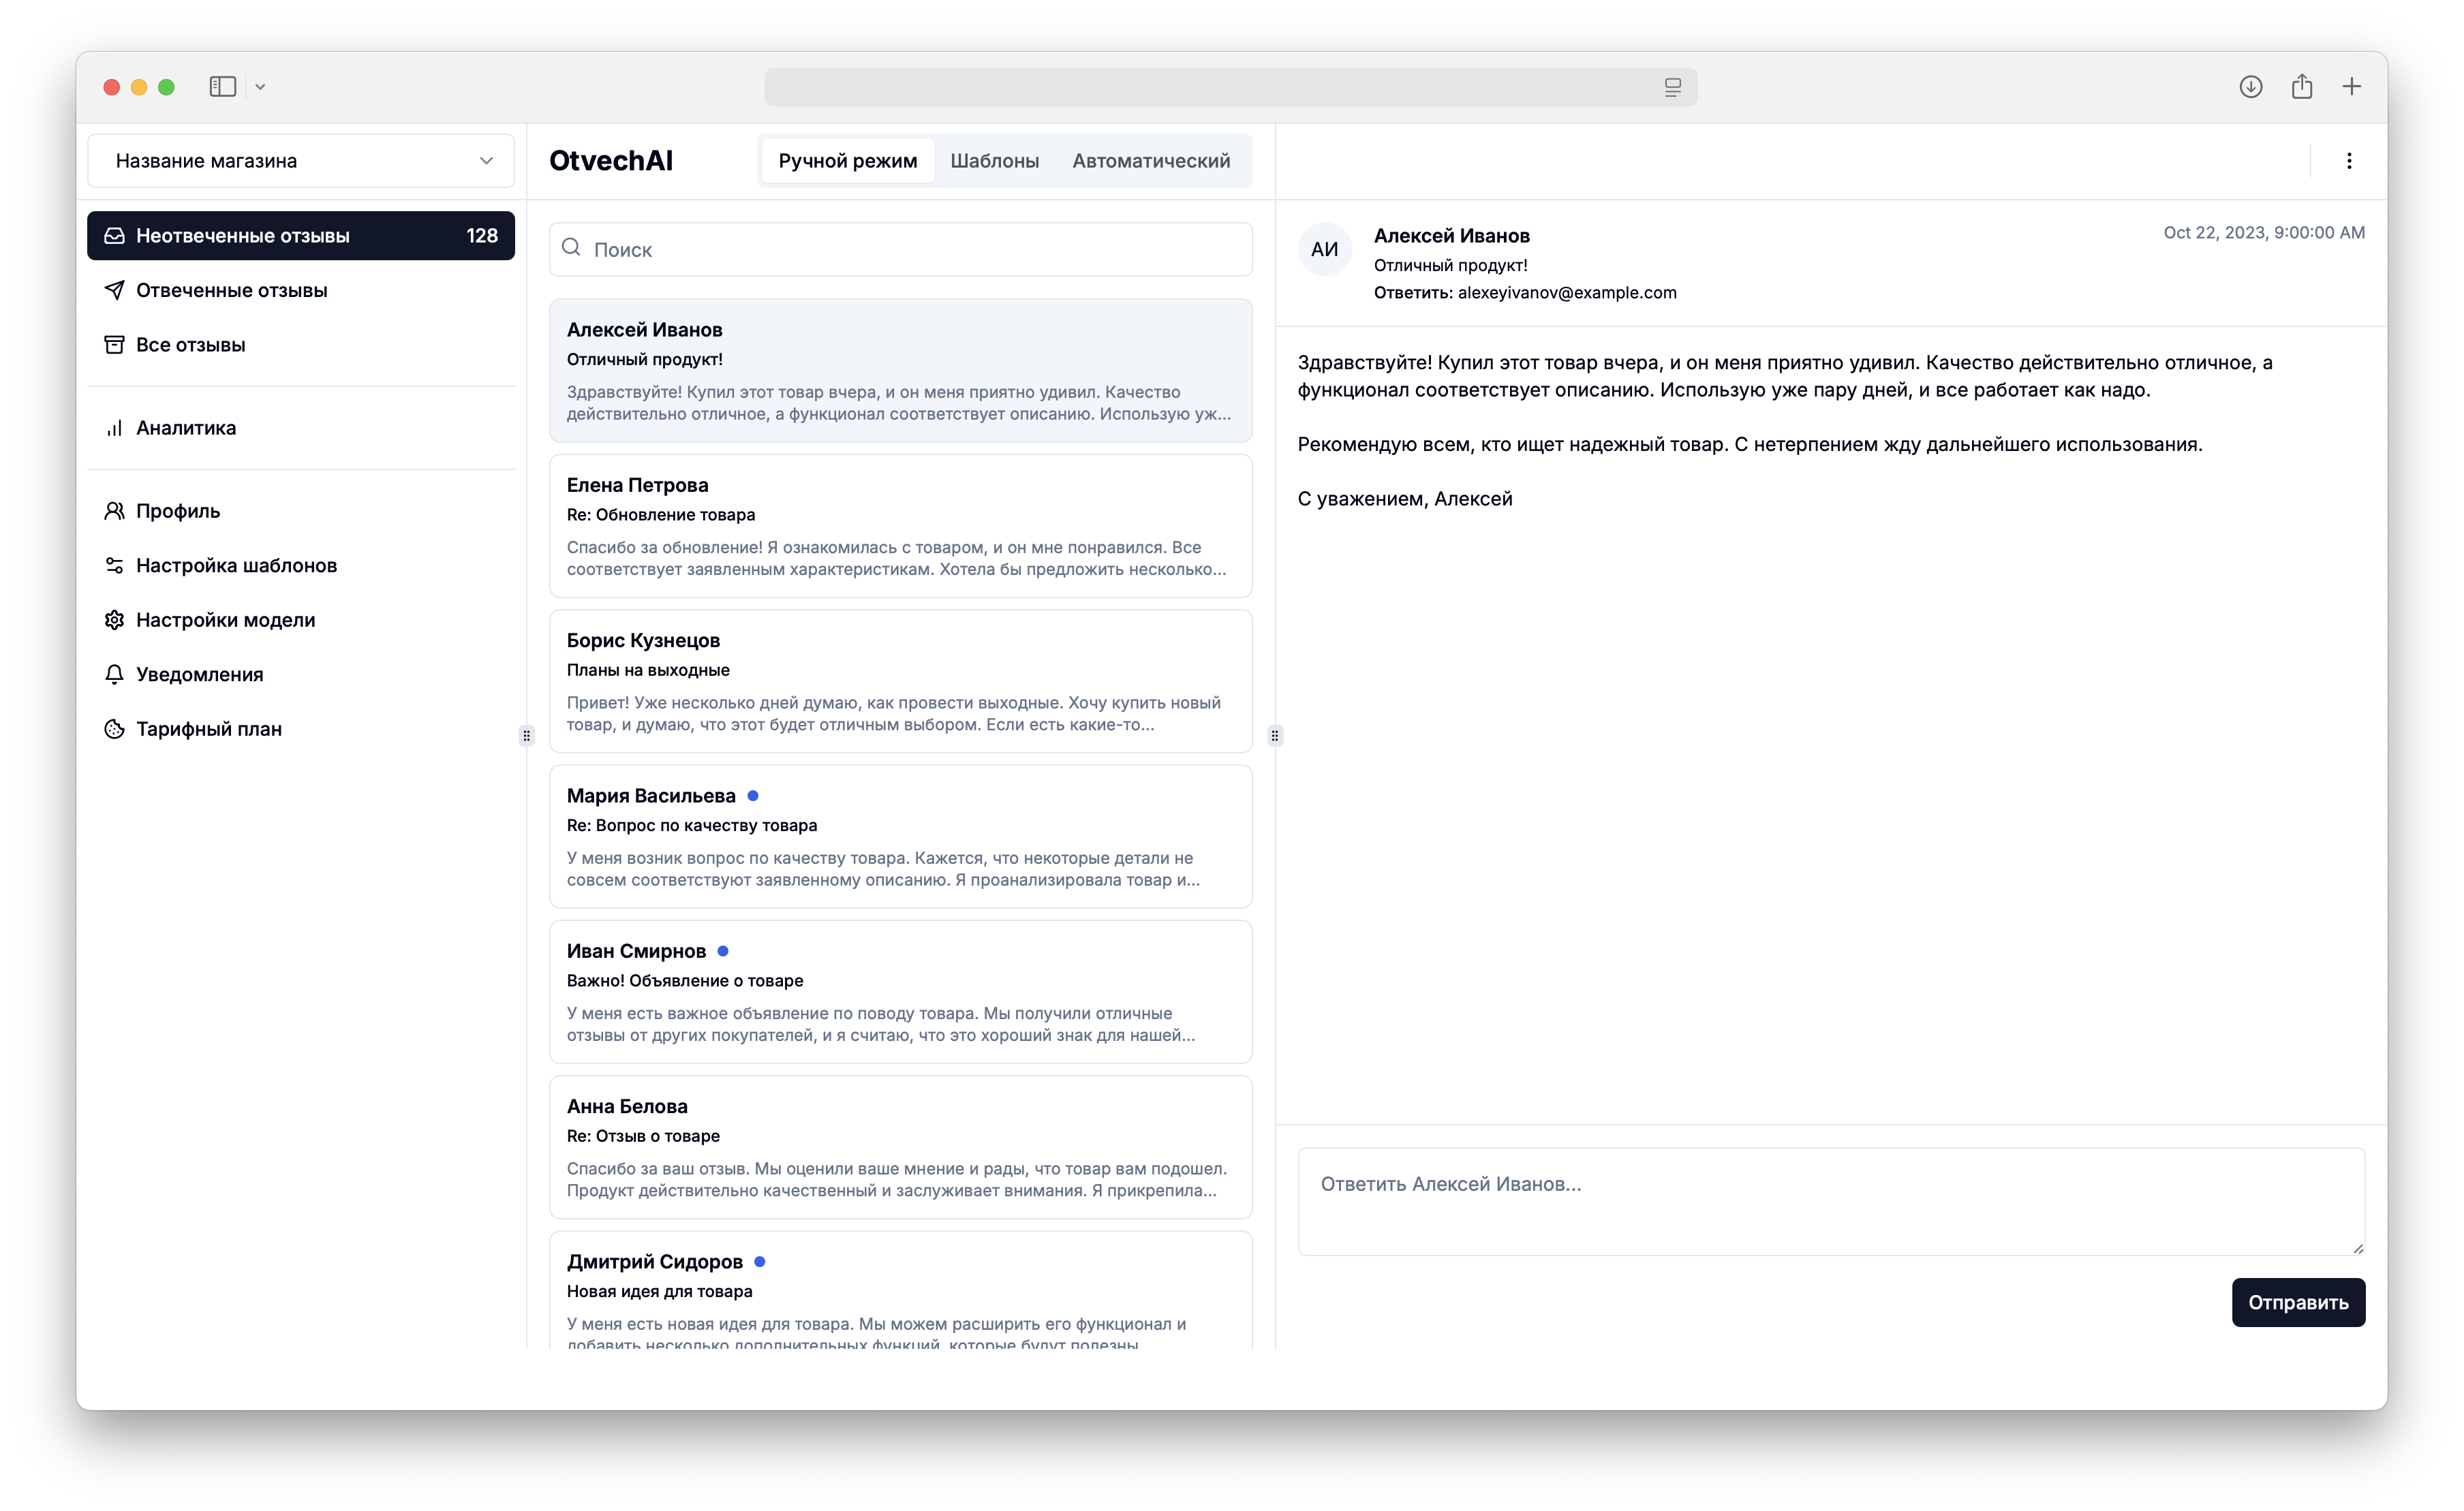This screenshot has height=1511, width=2464.
Task: Open Мария Васильева review card
Action: click(x=901, y=836)
